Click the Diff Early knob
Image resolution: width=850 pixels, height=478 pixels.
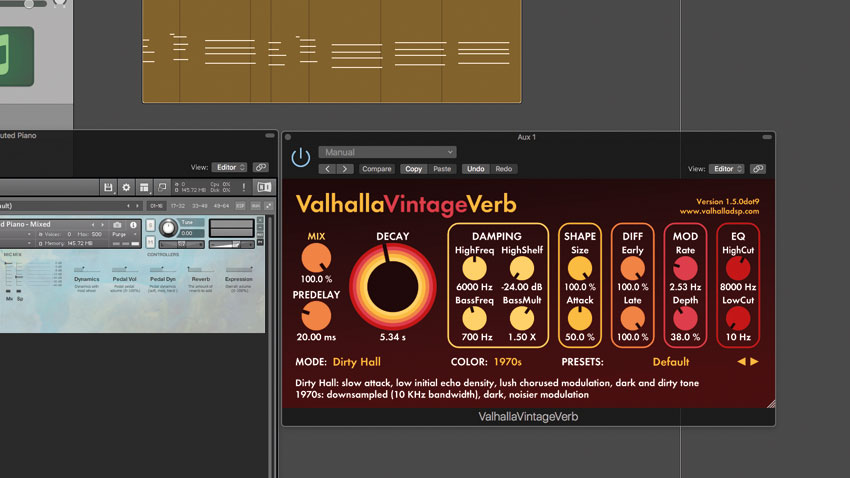632,269
